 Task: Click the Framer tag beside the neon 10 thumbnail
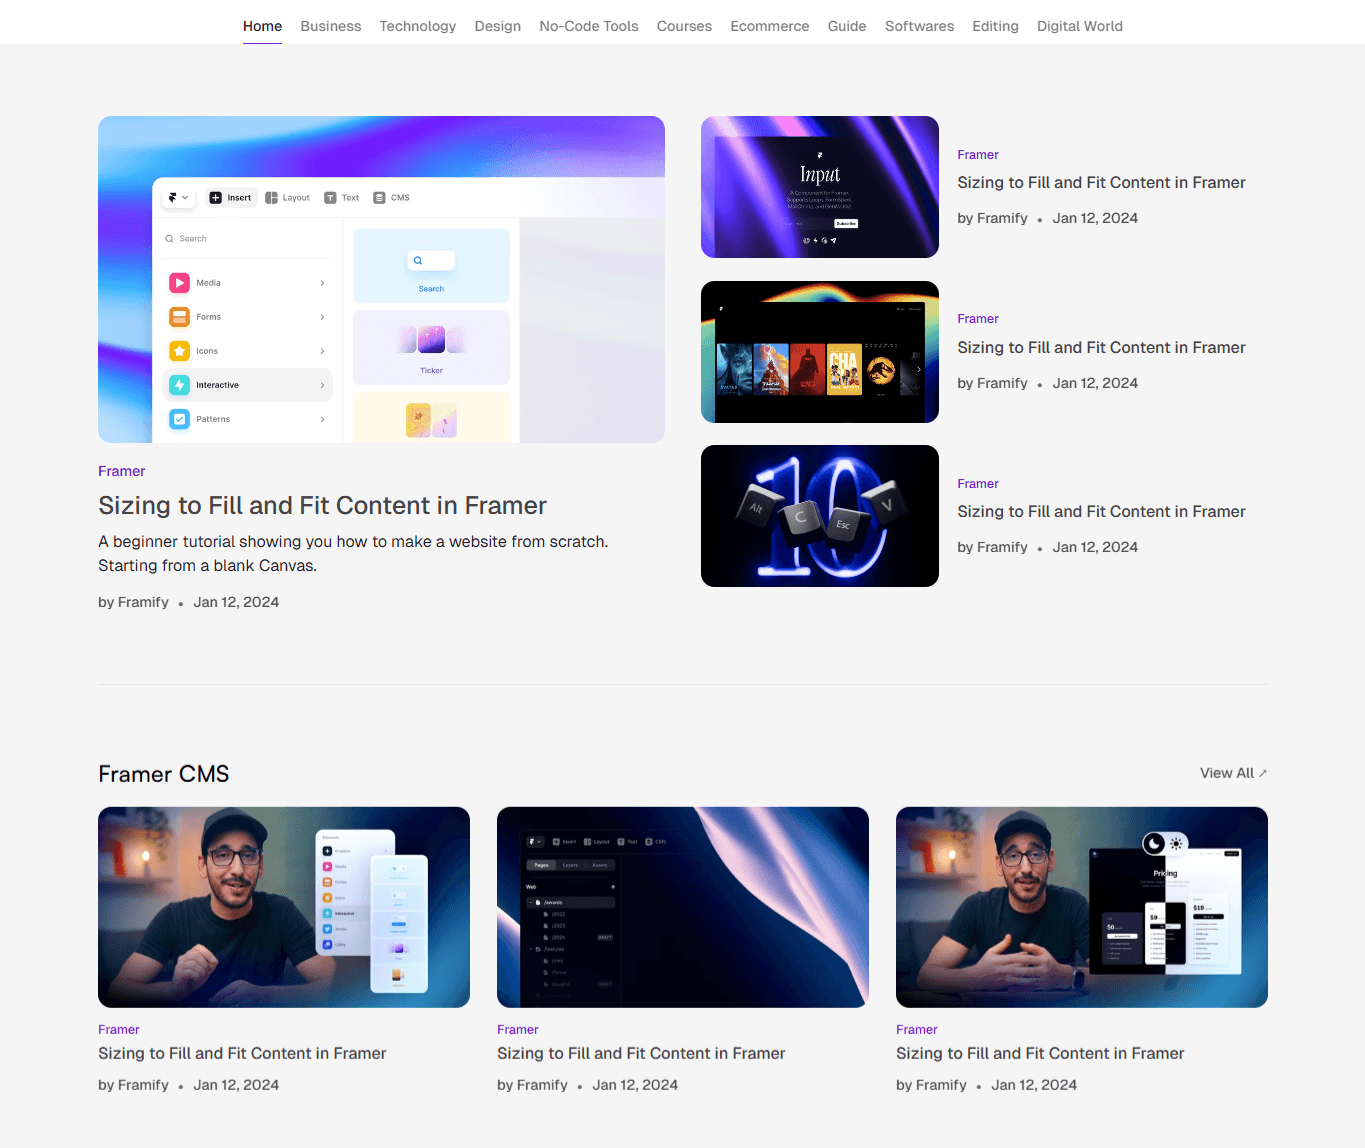(978, 484)
